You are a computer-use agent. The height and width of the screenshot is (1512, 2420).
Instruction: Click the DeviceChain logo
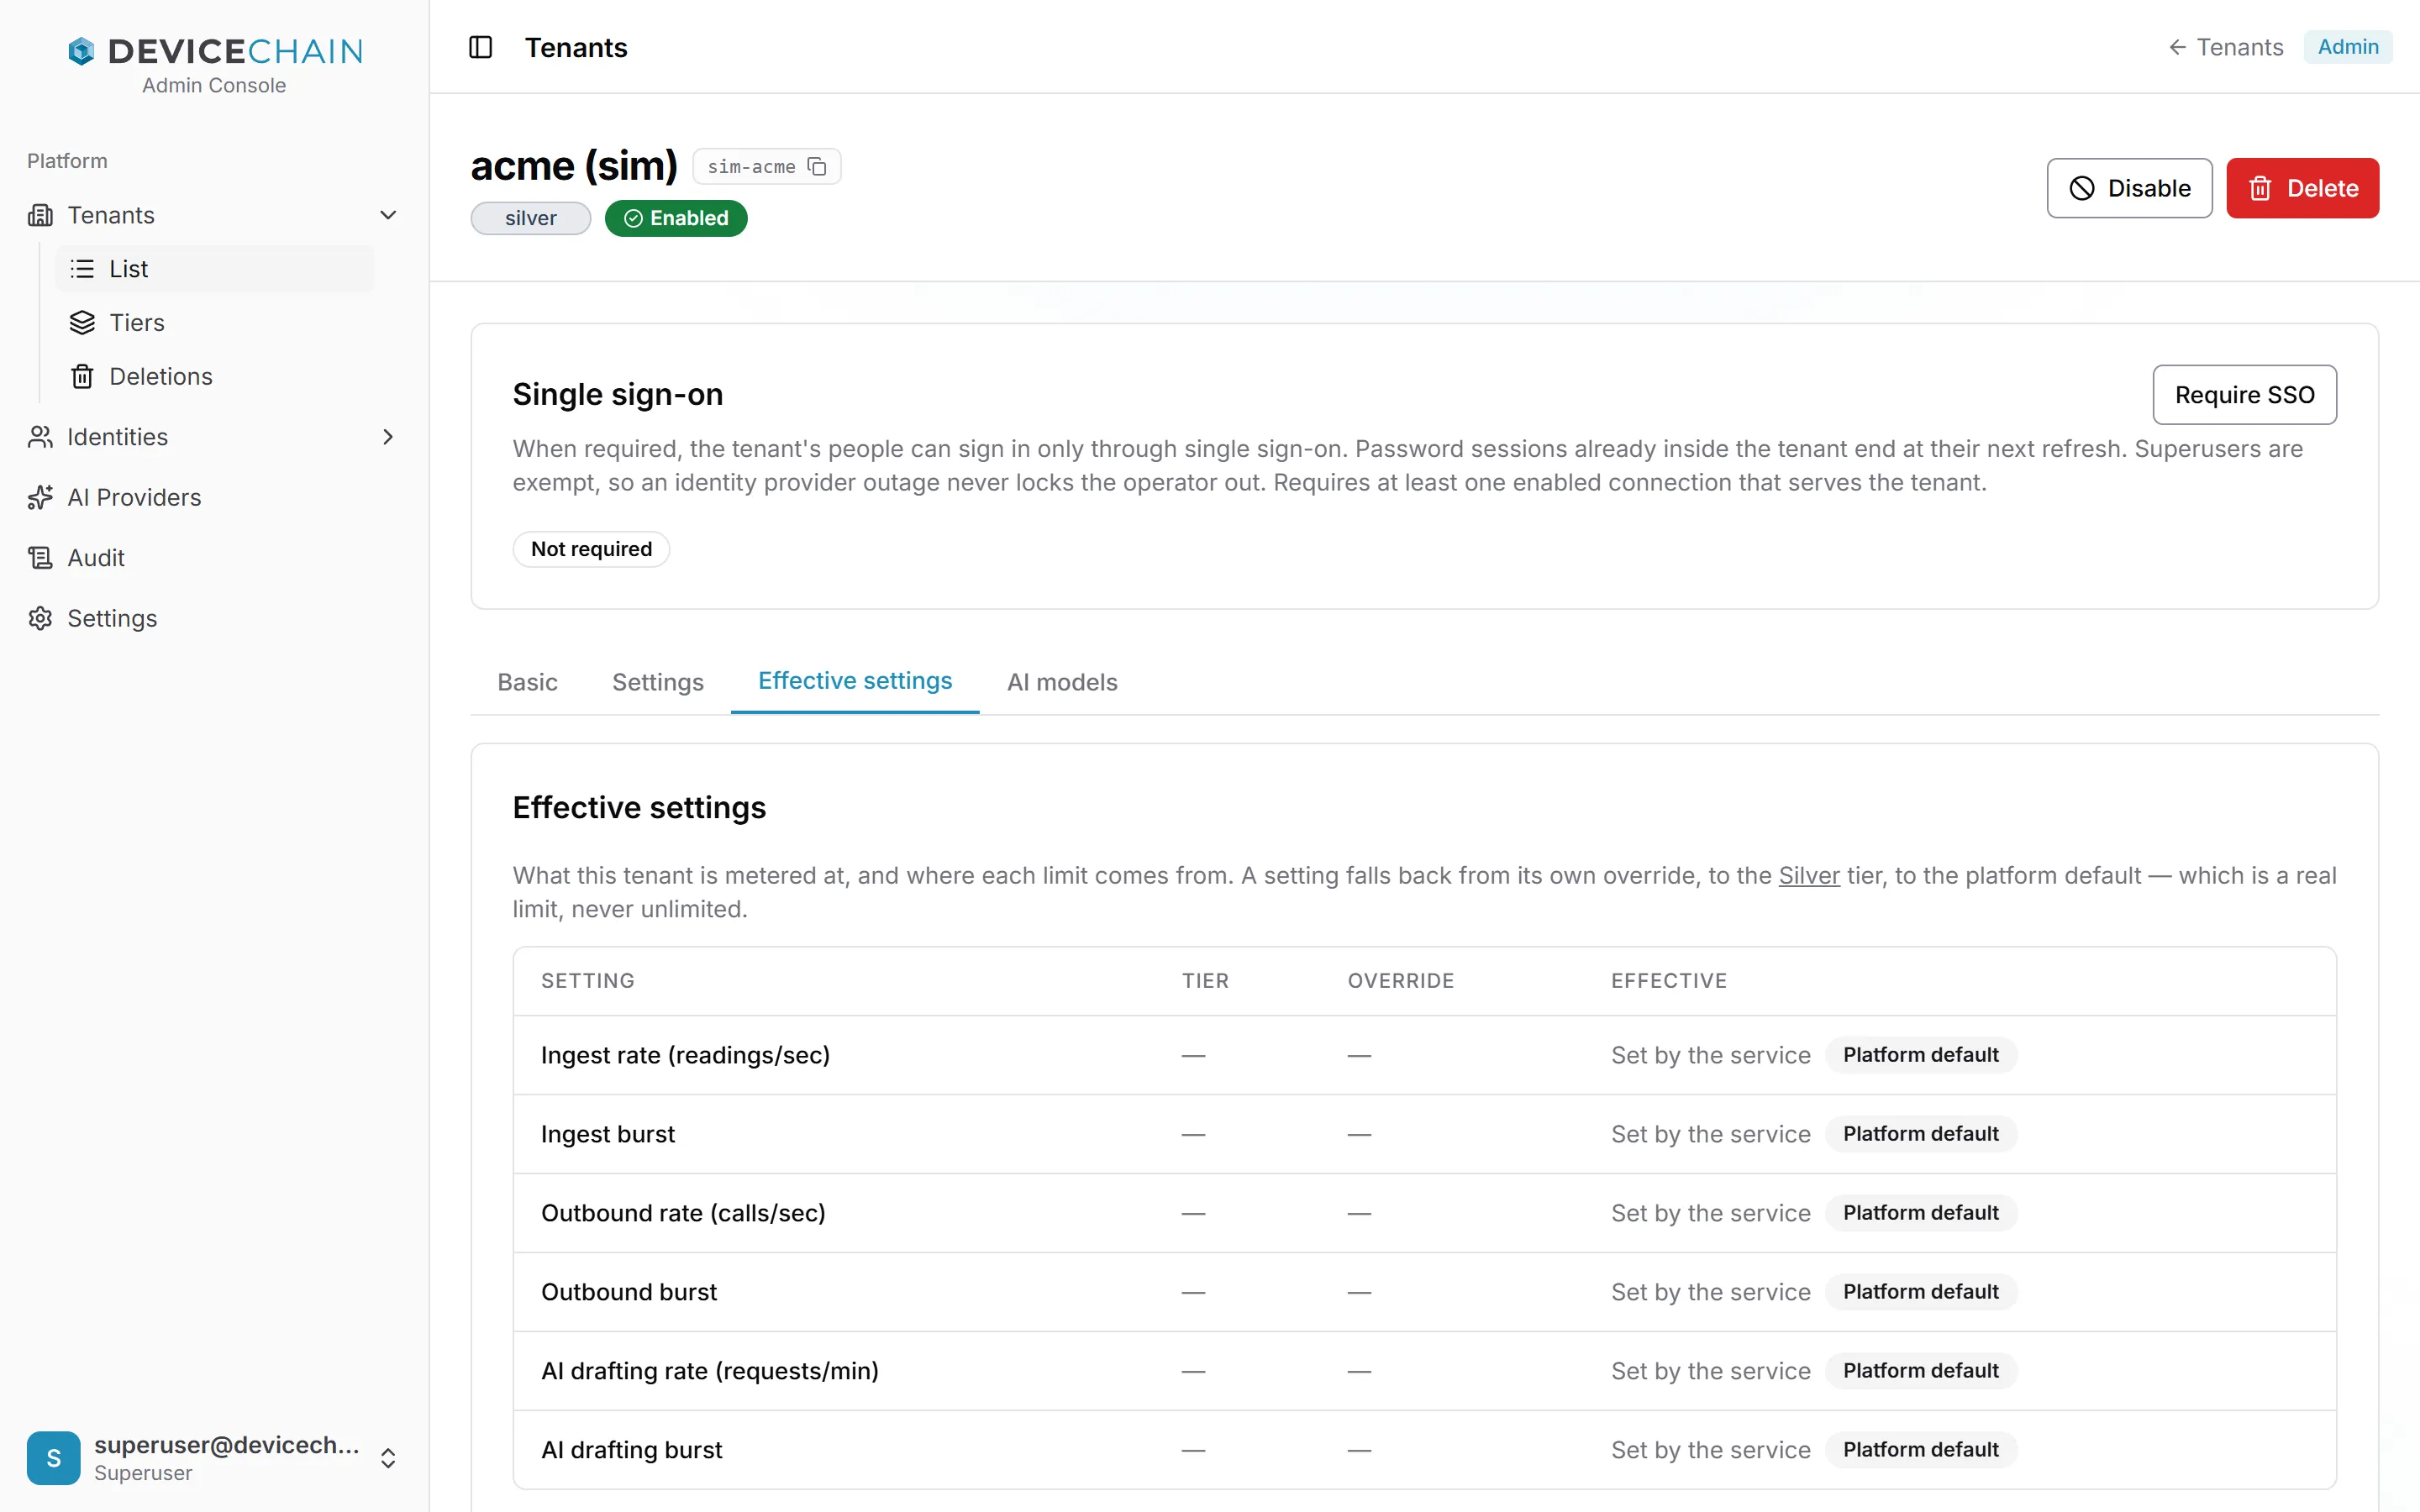214,51
